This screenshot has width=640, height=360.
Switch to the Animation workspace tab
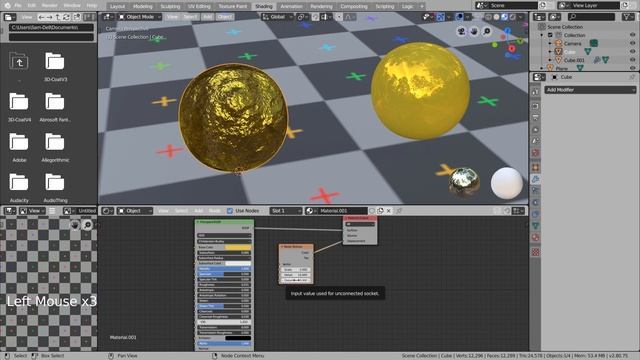(x=291, y=7)
